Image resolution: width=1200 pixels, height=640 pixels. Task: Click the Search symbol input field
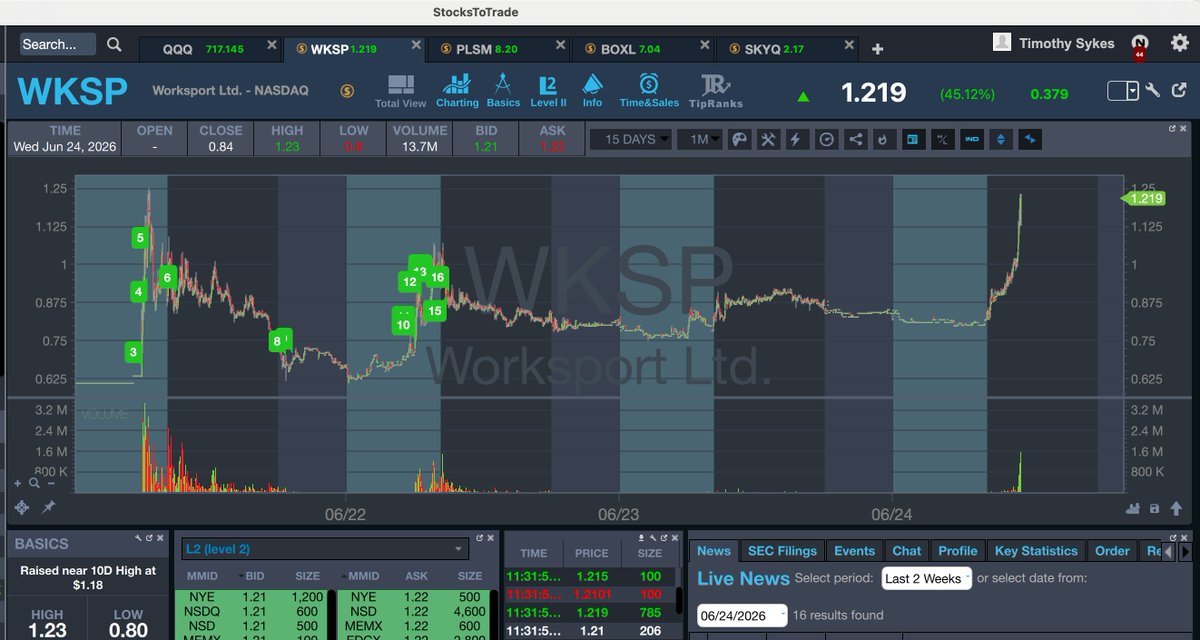[58, 44]
